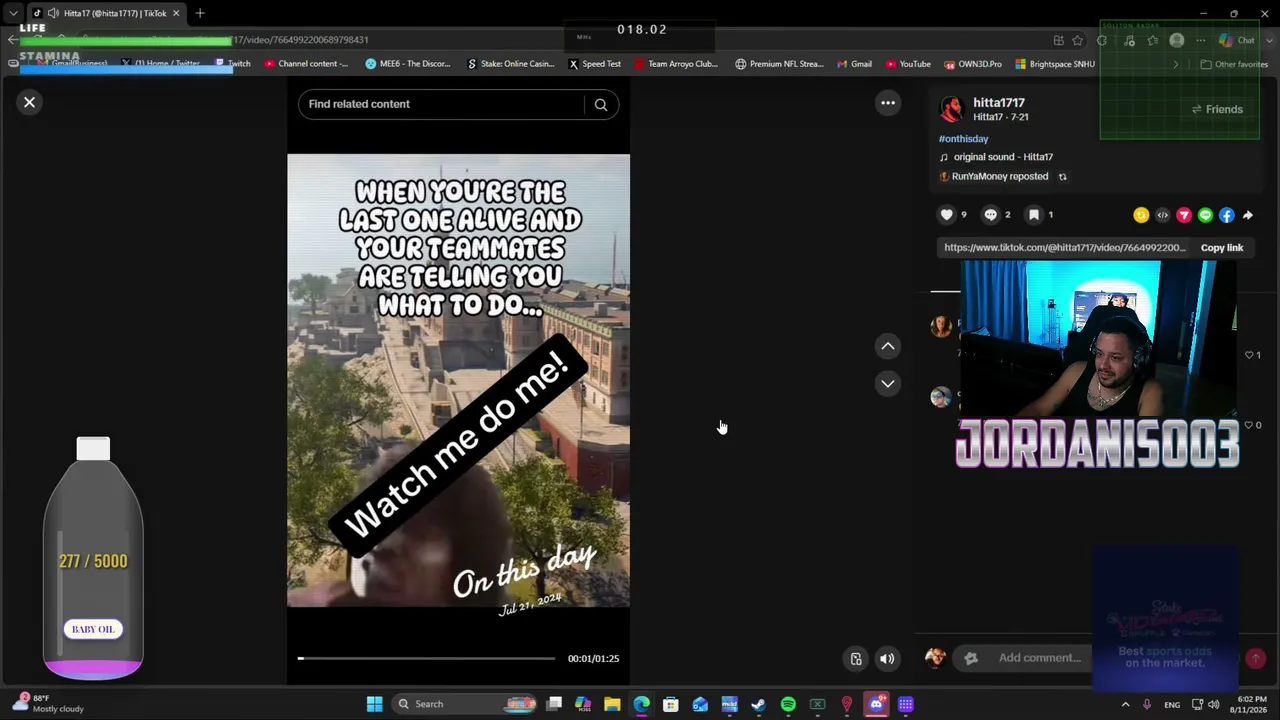Viewport: 1280px width, 720px height.
Task: Get embed code via the embed icon
Action: point(1162,215)
